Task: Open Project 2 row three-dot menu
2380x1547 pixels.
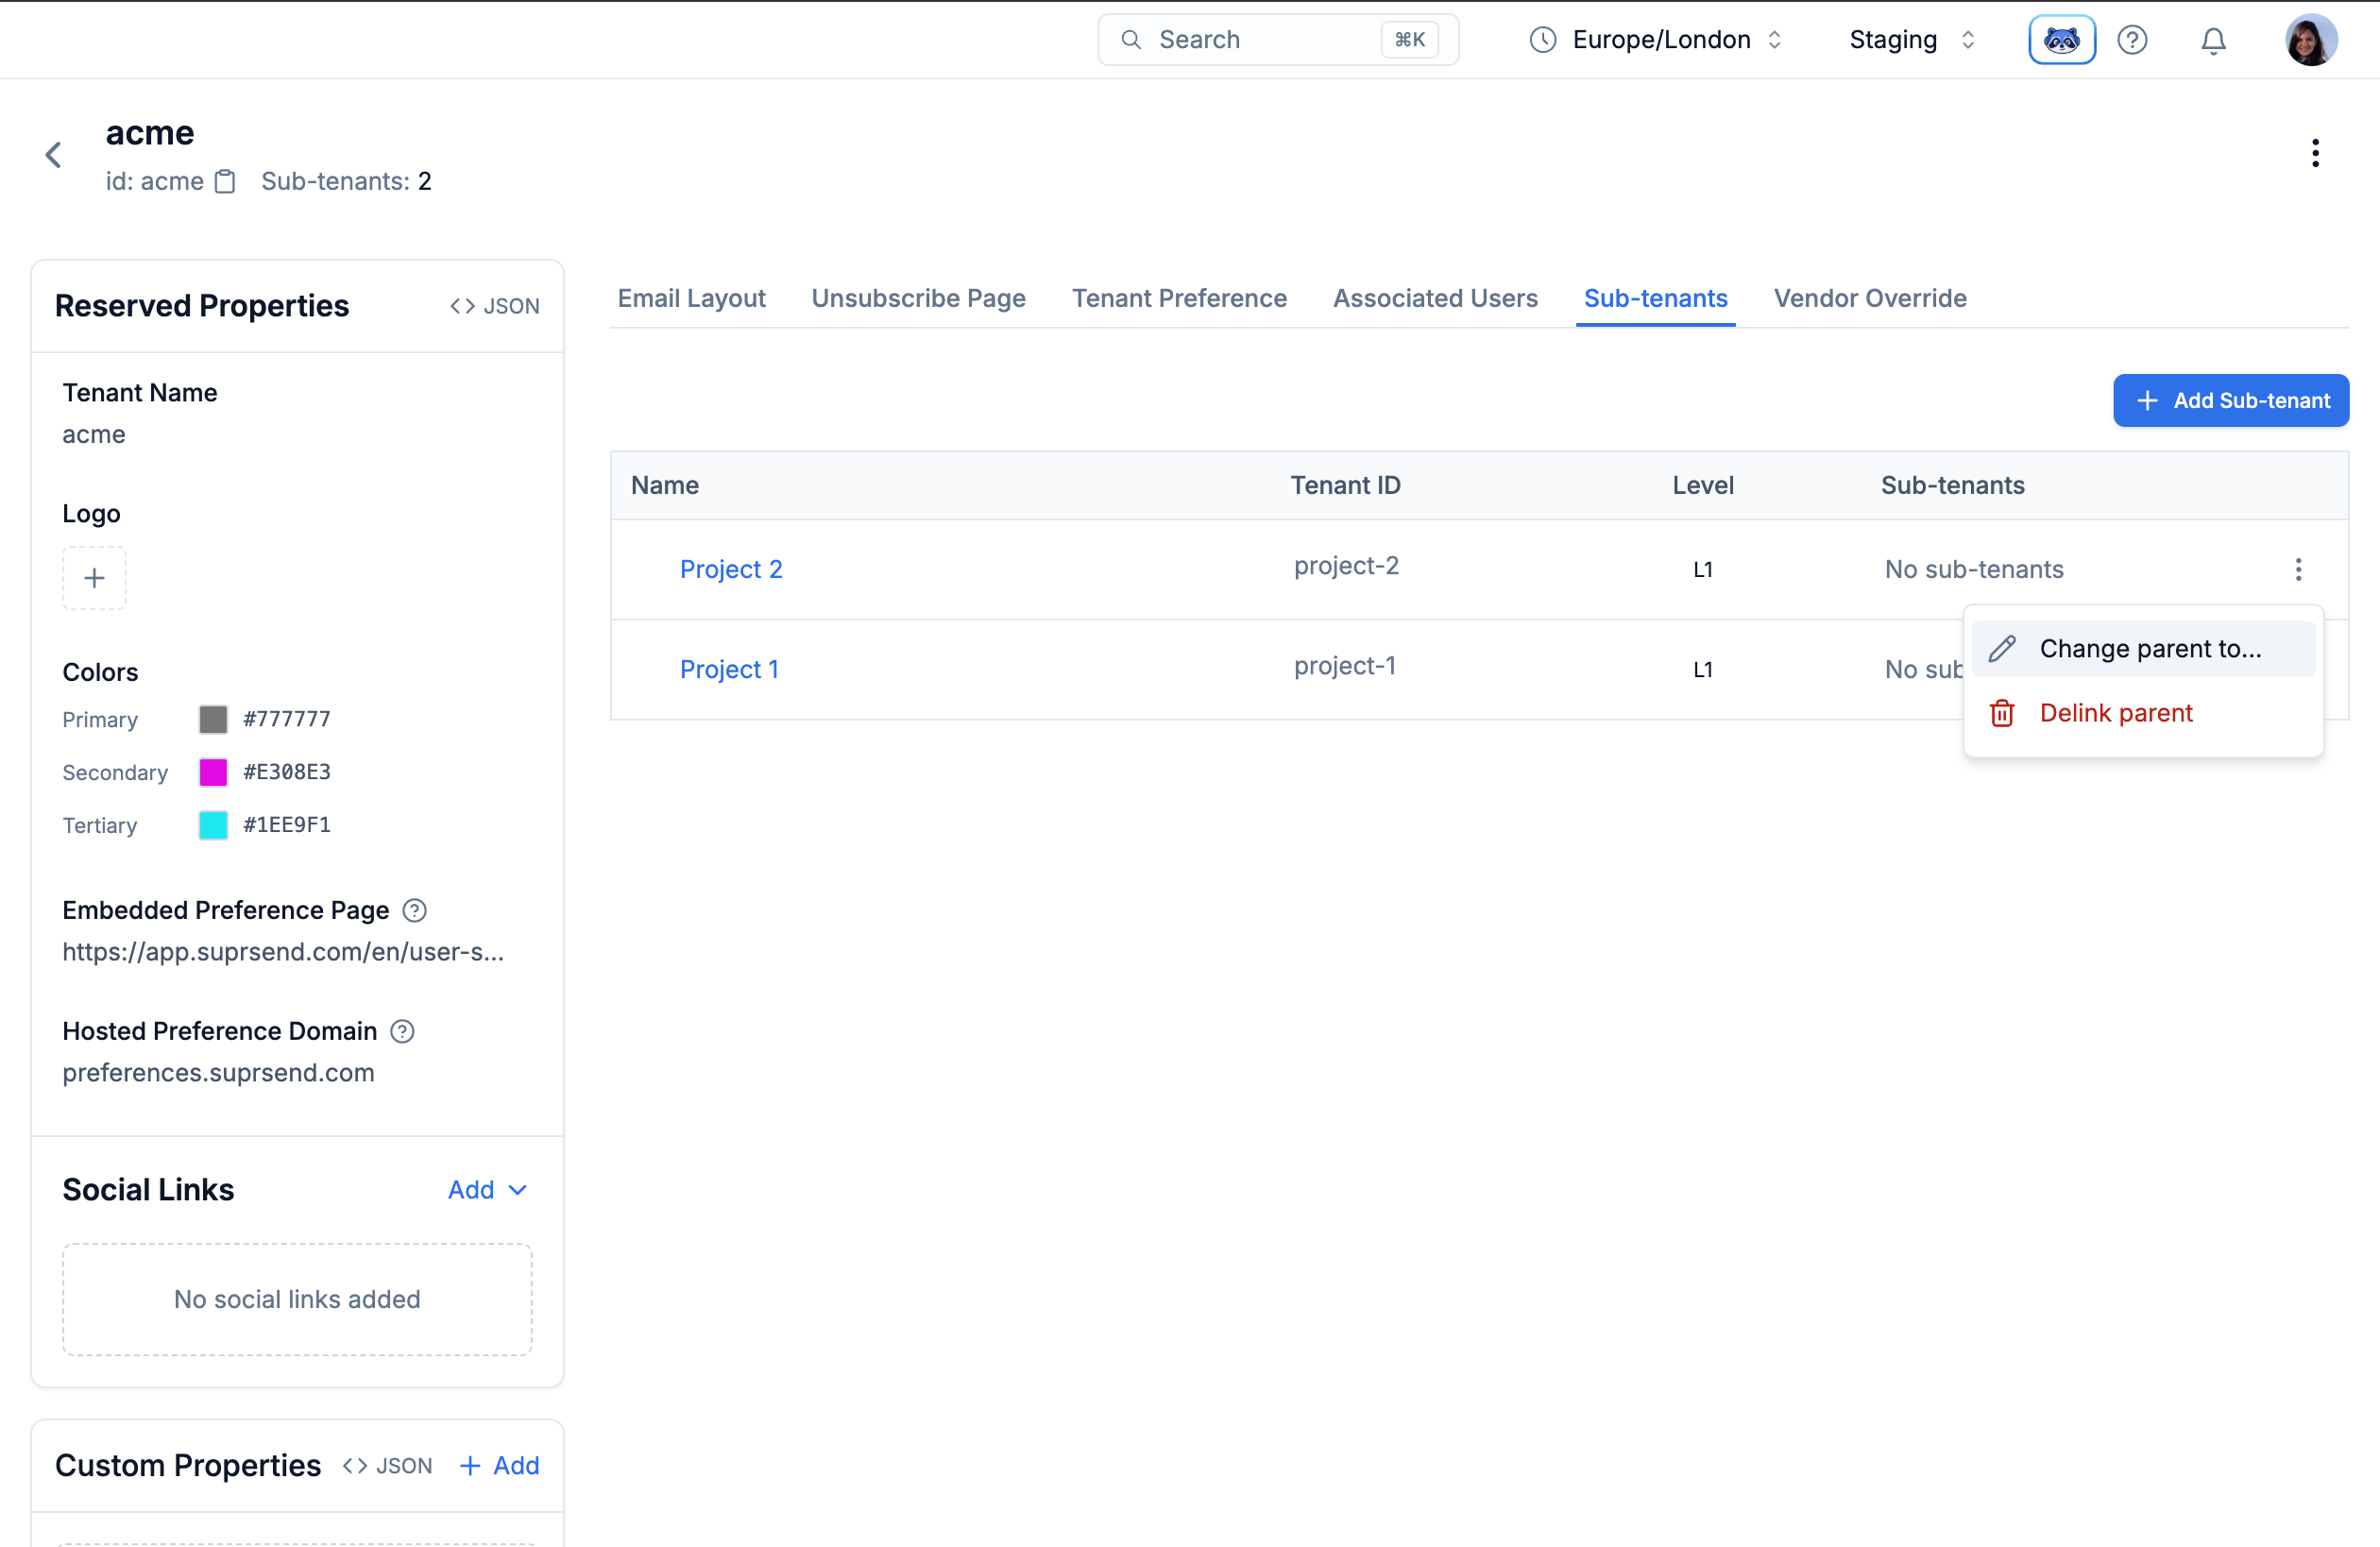Action: [x=2298, y=569]
